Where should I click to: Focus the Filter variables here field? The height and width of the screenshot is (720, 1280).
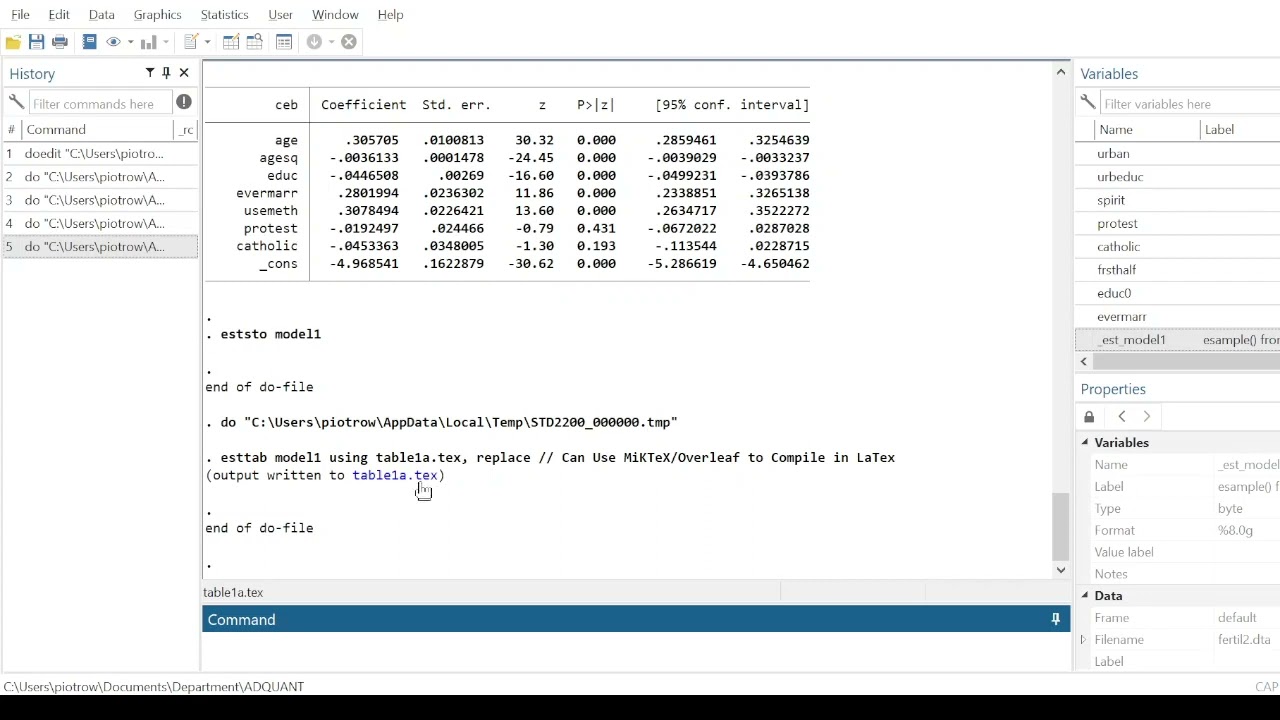(x=1189, y=103)
